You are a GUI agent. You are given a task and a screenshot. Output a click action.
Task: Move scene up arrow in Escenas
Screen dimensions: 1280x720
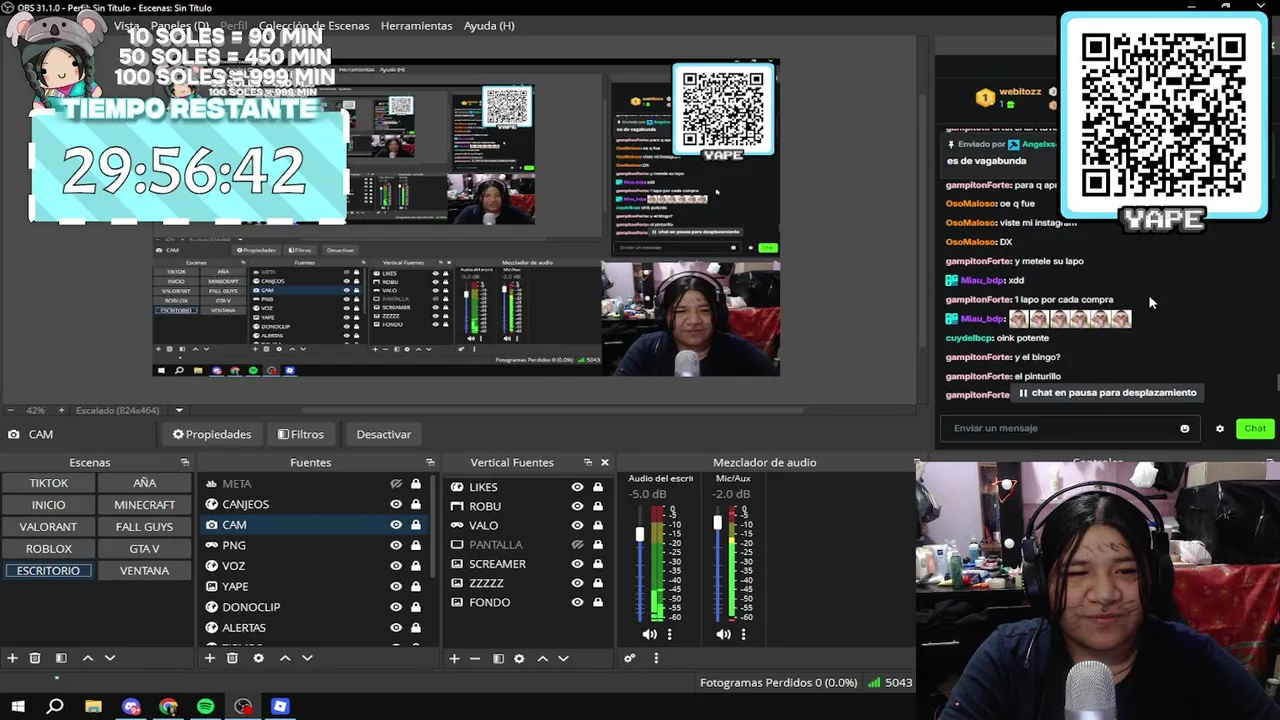[x=87, y=658]
